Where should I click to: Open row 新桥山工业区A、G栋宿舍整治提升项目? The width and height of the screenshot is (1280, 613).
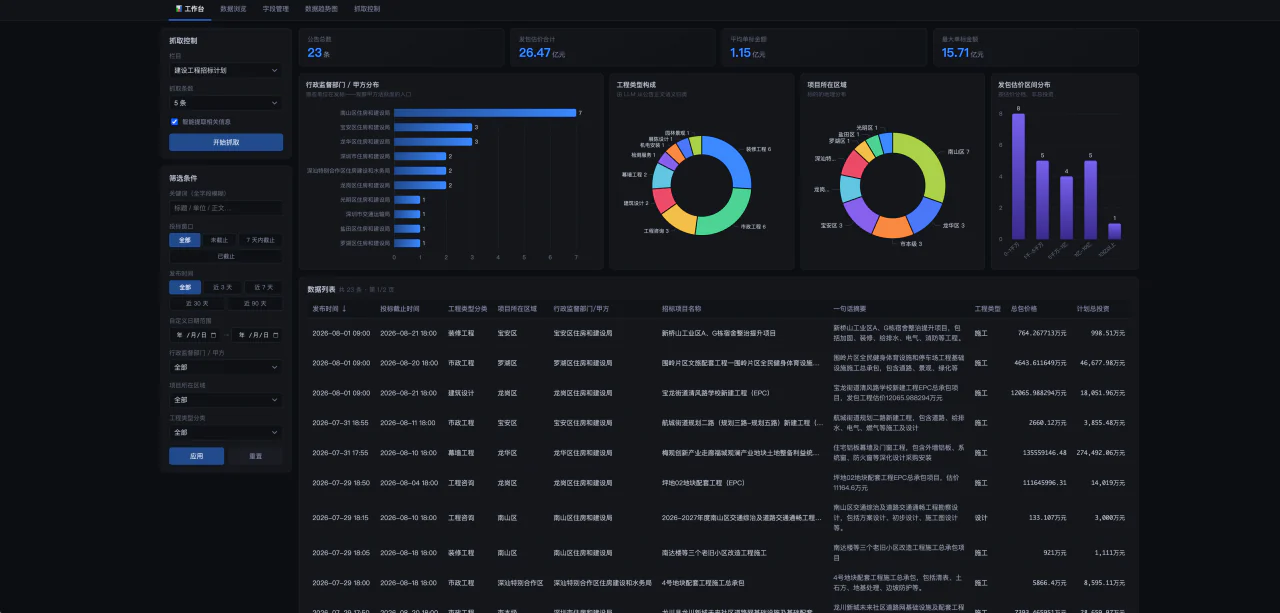(718, 333)
